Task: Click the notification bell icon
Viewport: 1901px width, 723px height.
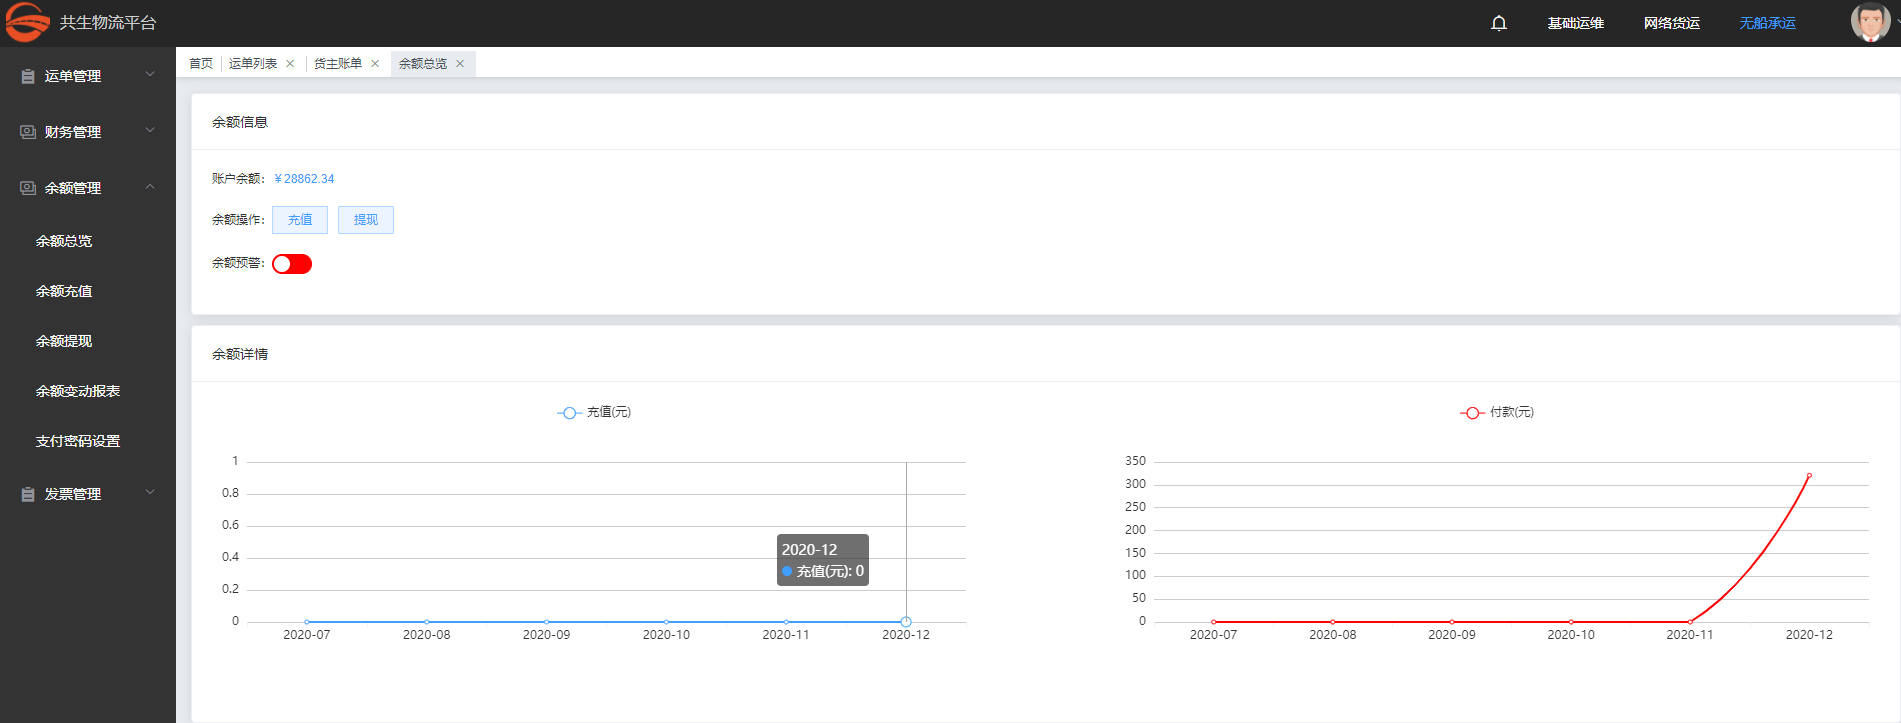Action: 1498,23
